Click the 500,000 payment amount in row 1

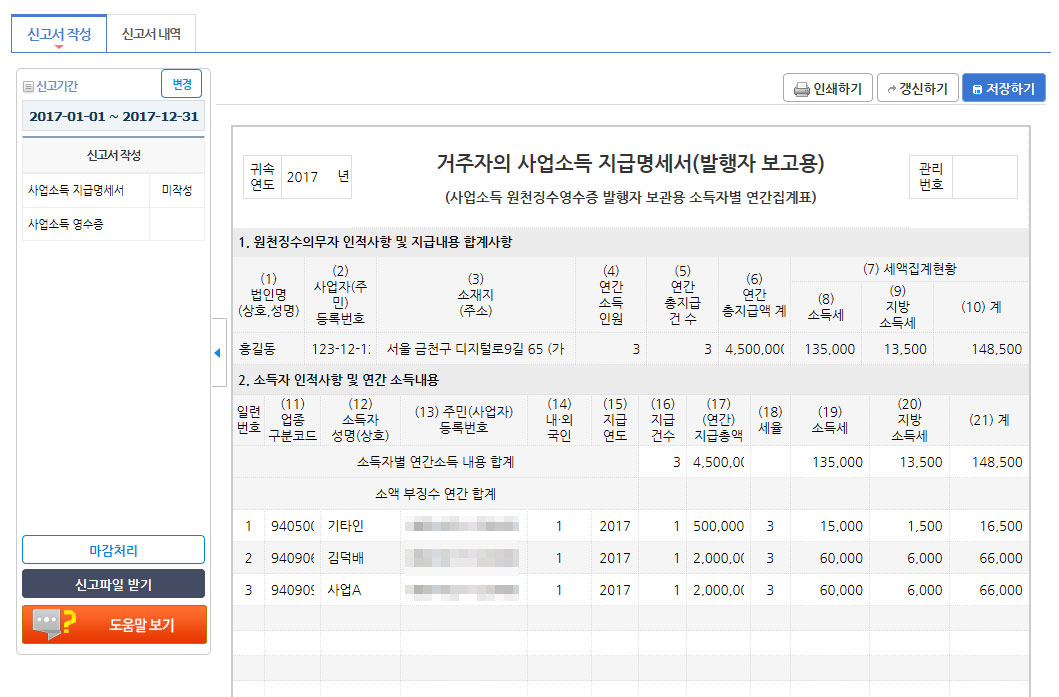(718, 526)
